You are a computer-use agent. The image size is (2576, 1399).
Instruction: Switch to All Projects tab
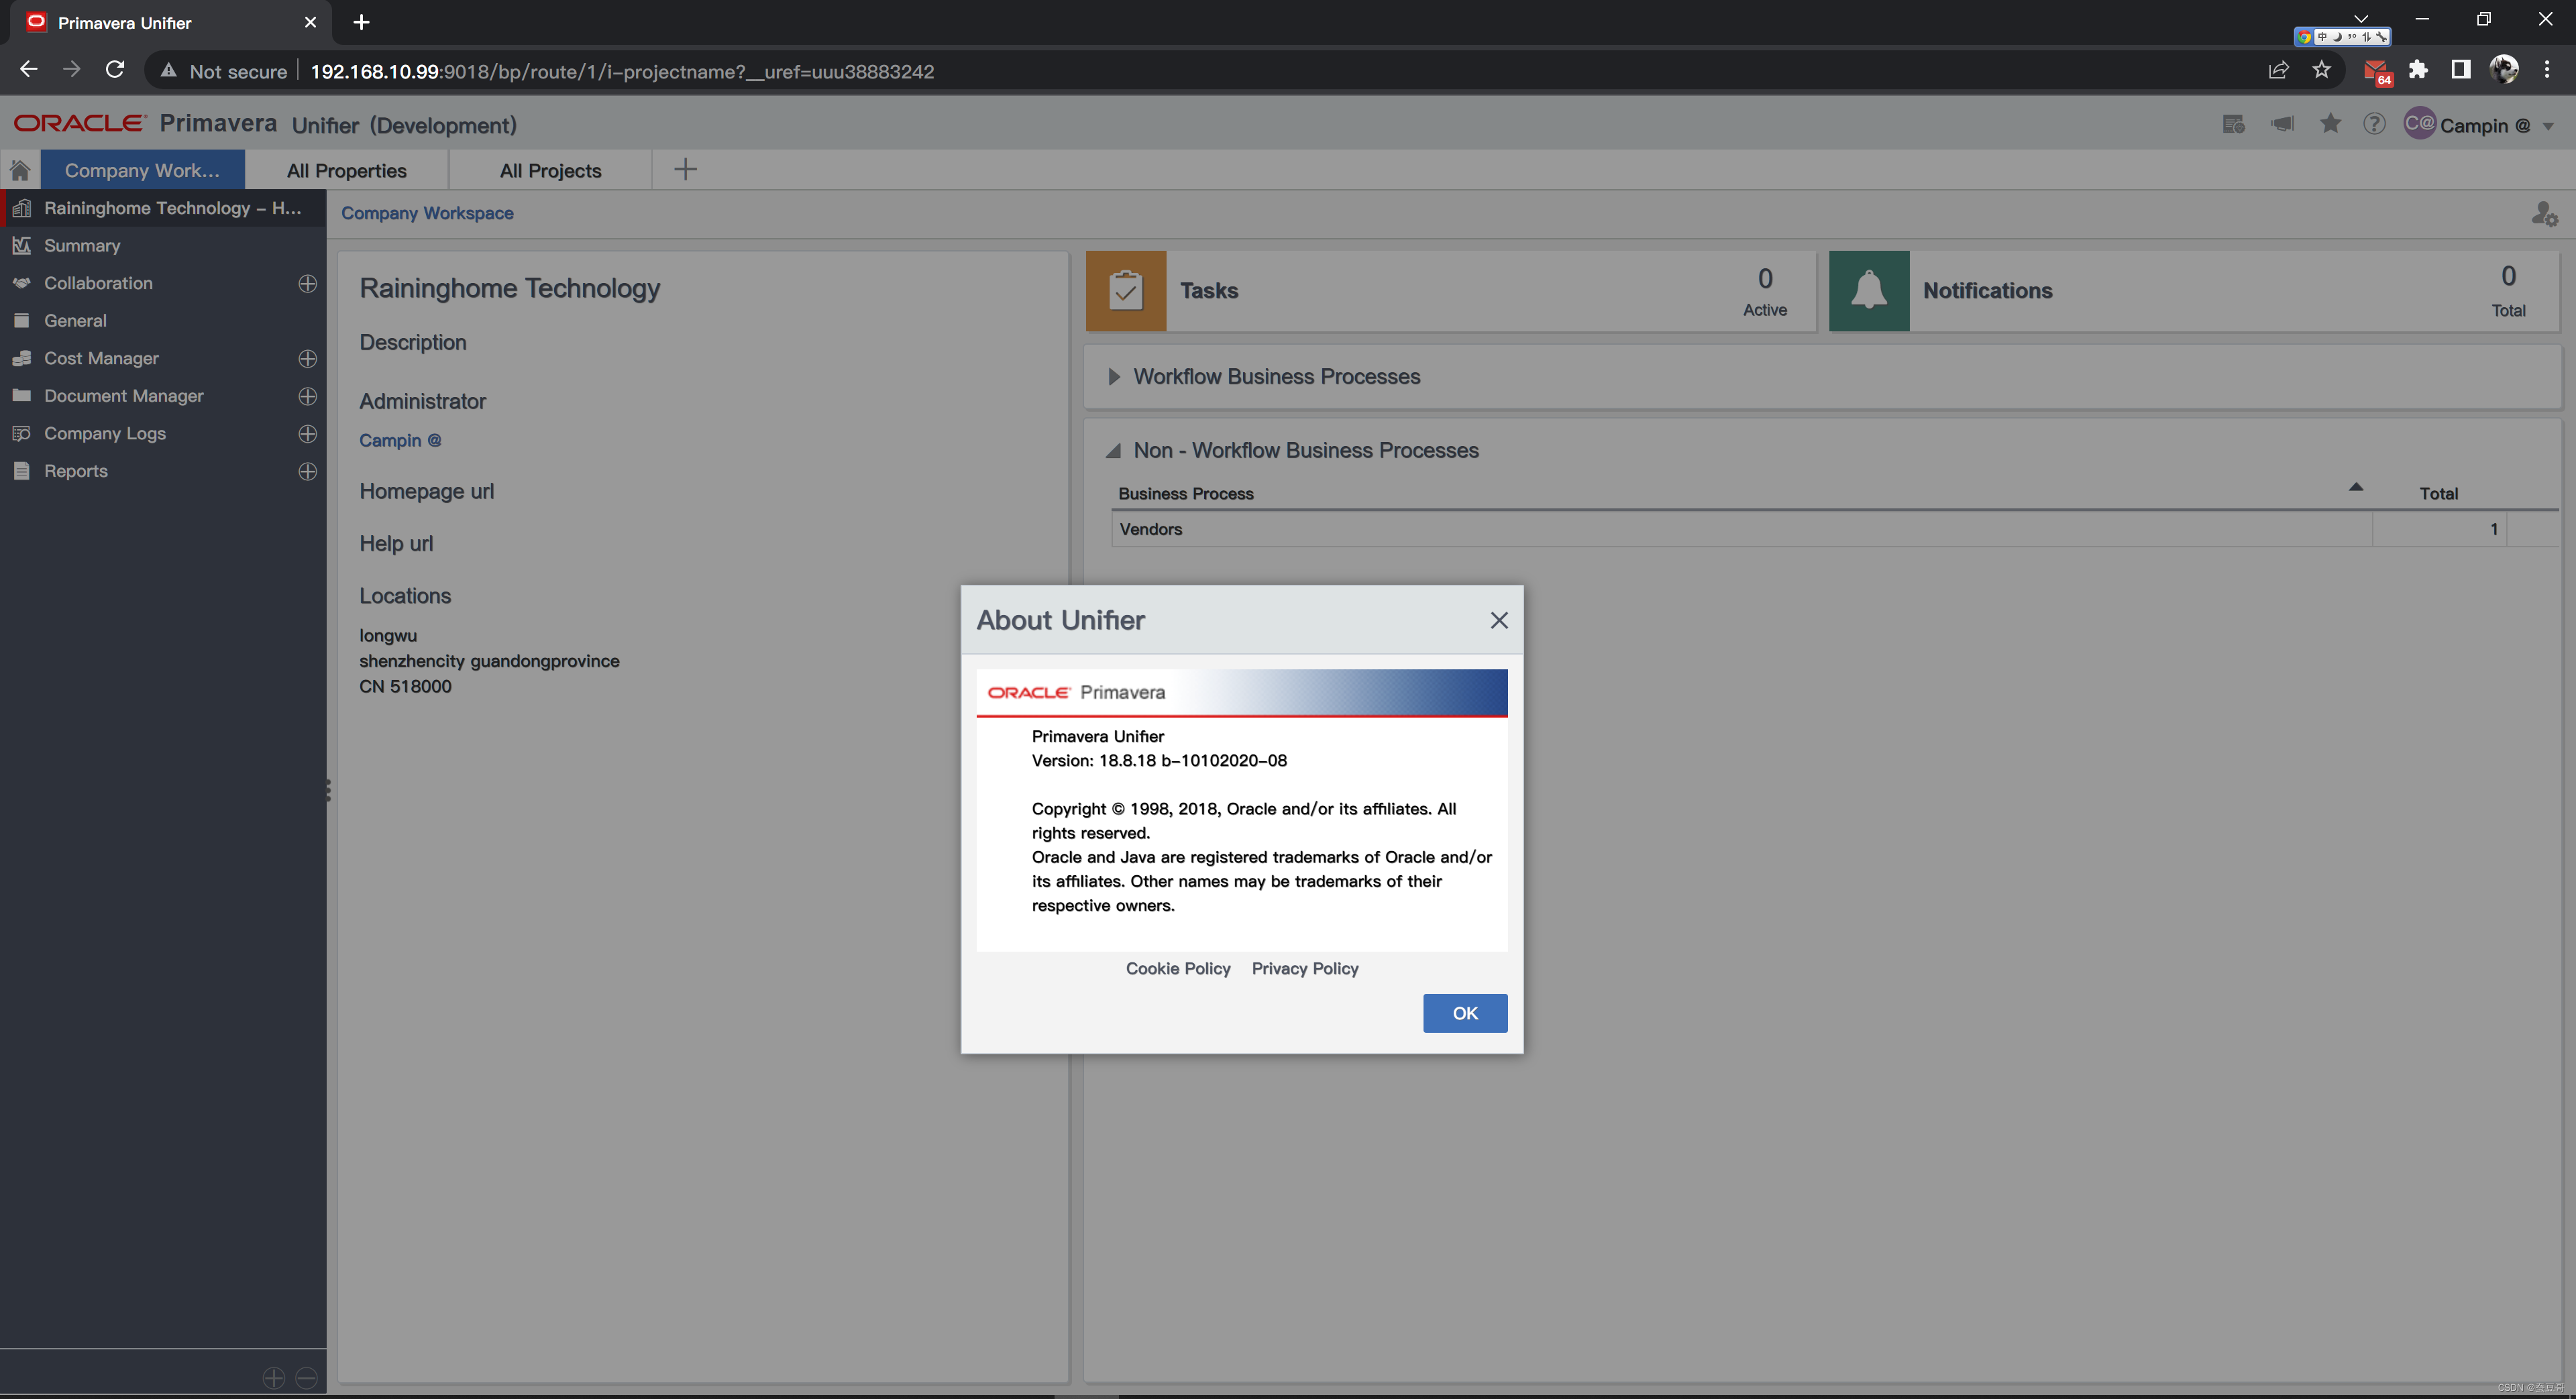[x=550, y=171]
